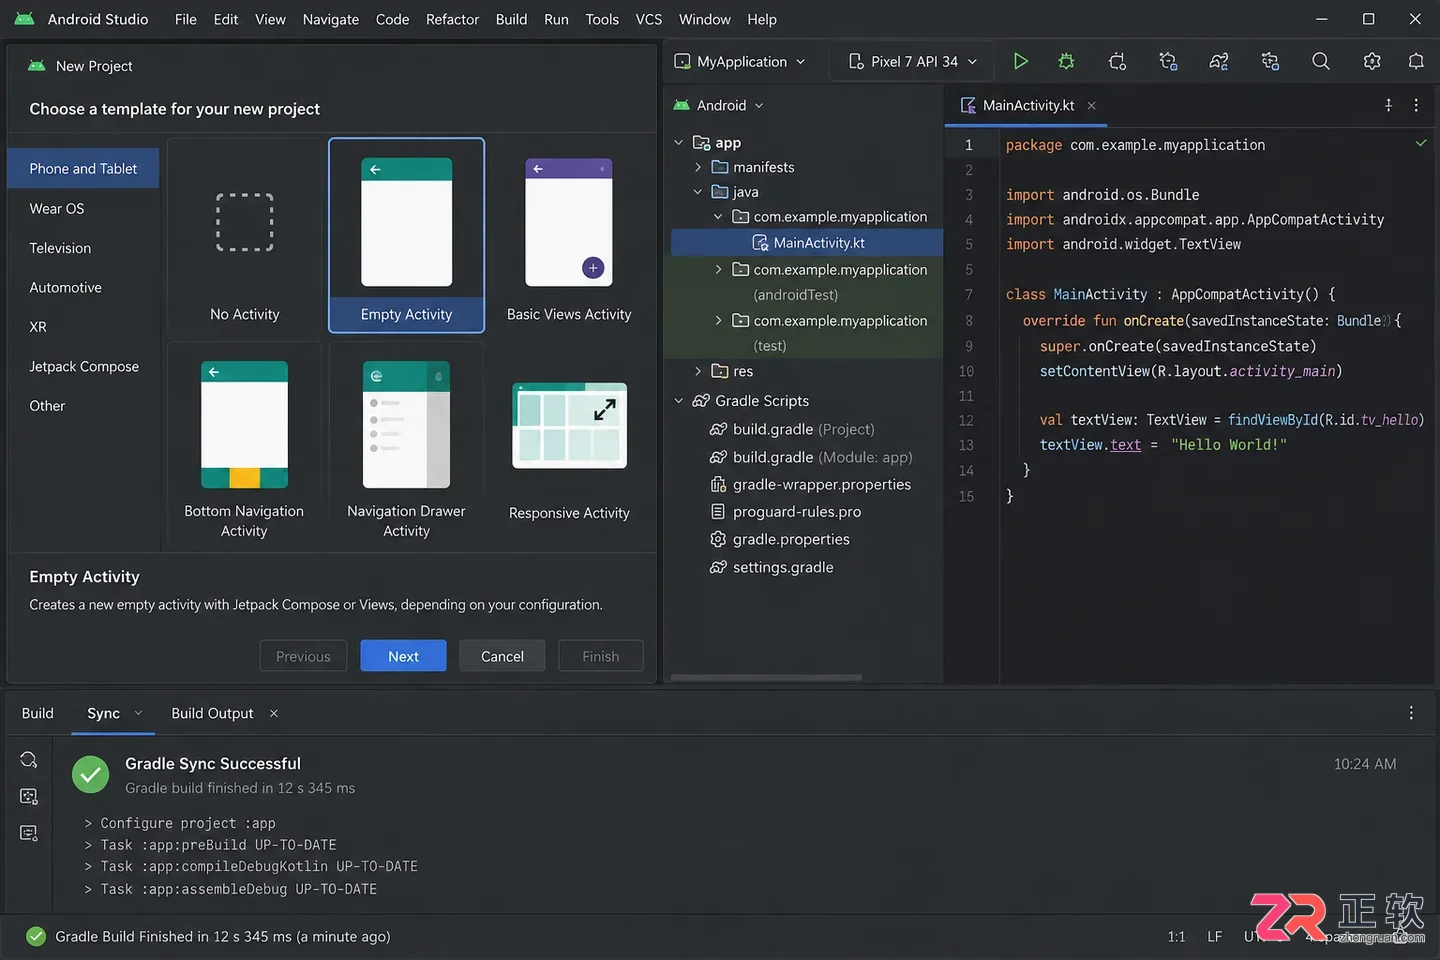Open the search everywhere magnifier icon
The image size is (1440, 960).
(1320, 61)
